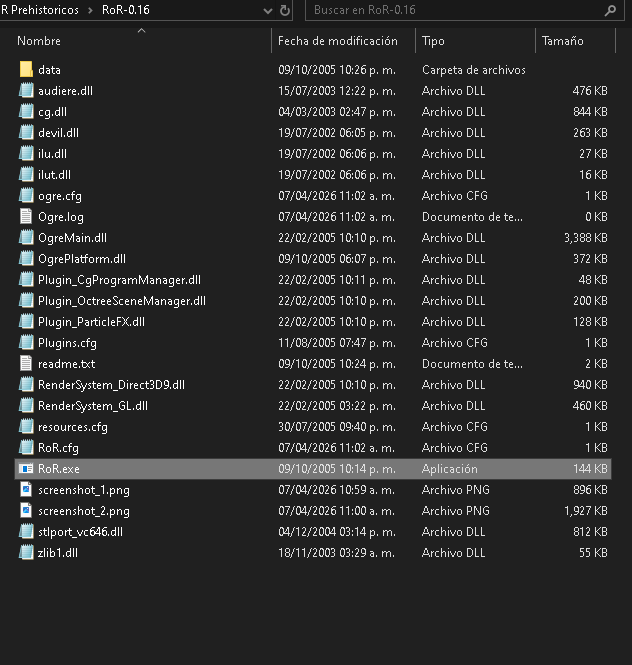Select the ogre.cfg file icon
Image resolution: width=632 pixels, height=665 pixels.
[x=26, y=196]
